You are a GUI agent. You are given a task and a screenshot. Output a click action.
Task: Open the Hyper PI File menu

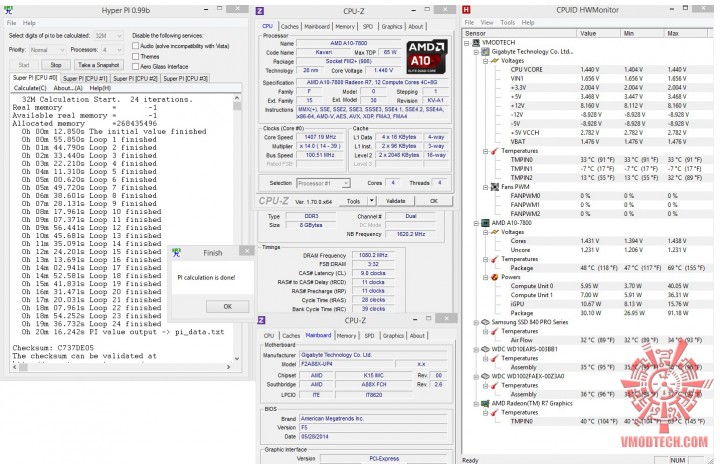point(11,23)
